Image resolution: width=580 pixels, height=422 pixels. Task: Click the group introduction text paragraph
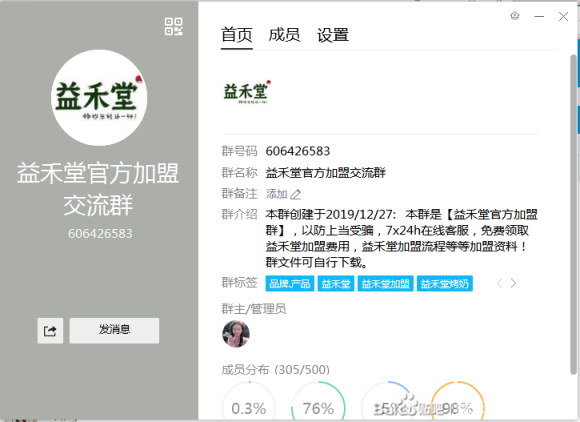click(x=401, y=239)
